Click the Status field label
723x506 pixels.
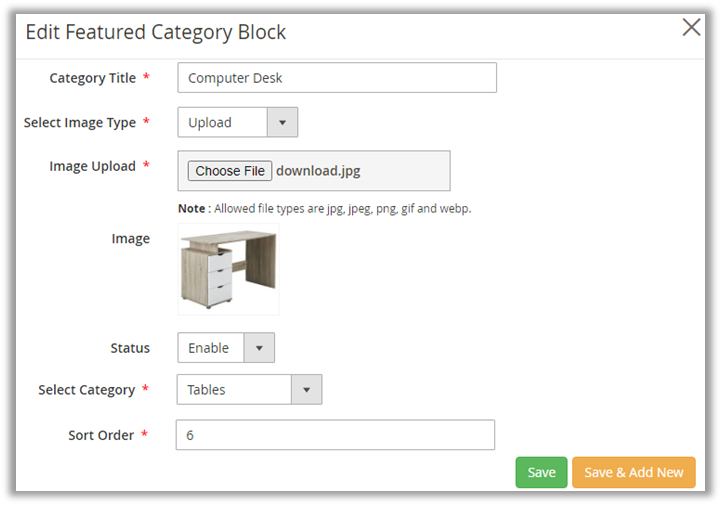click(130, 348)
